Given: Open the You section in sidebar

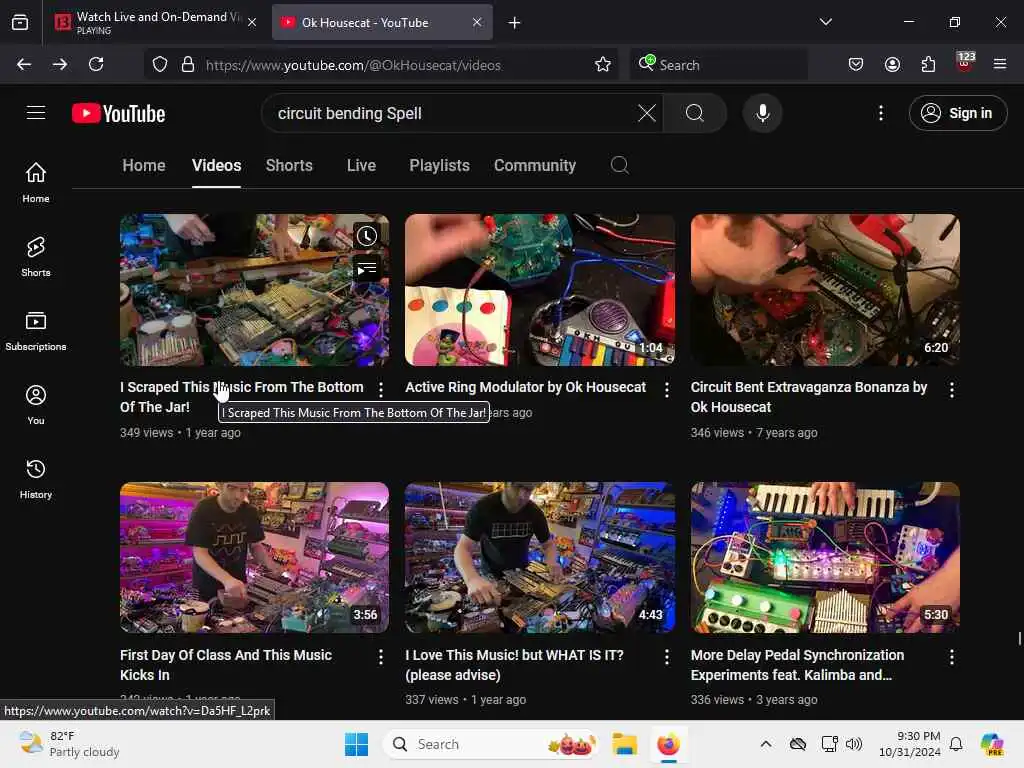Looking at the screenshot, I should click(x=36, y=405).
